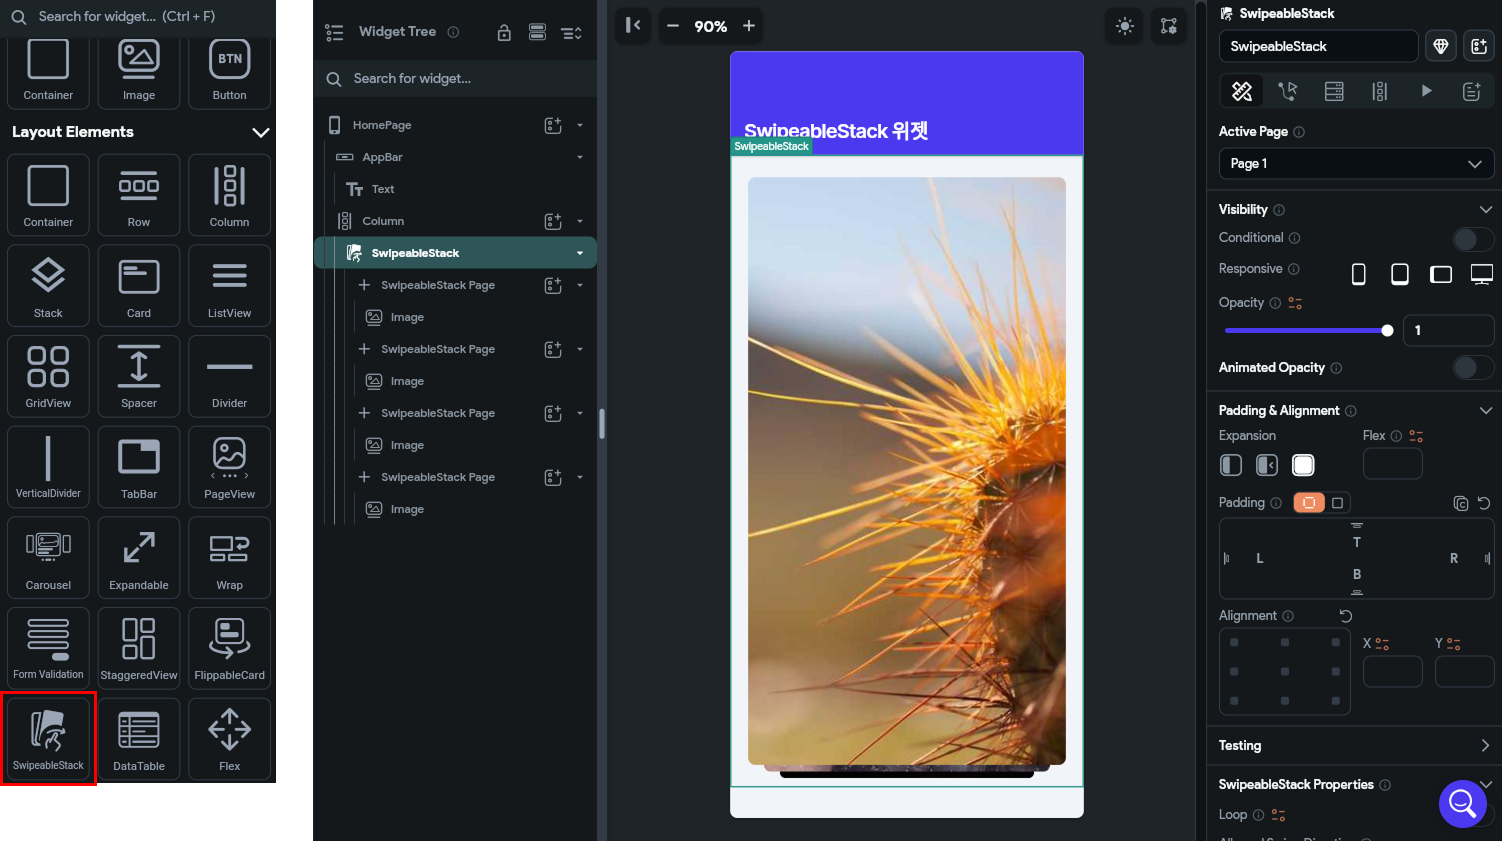
Task: Choose the FlippableCard widget
Action: [229, 648]
